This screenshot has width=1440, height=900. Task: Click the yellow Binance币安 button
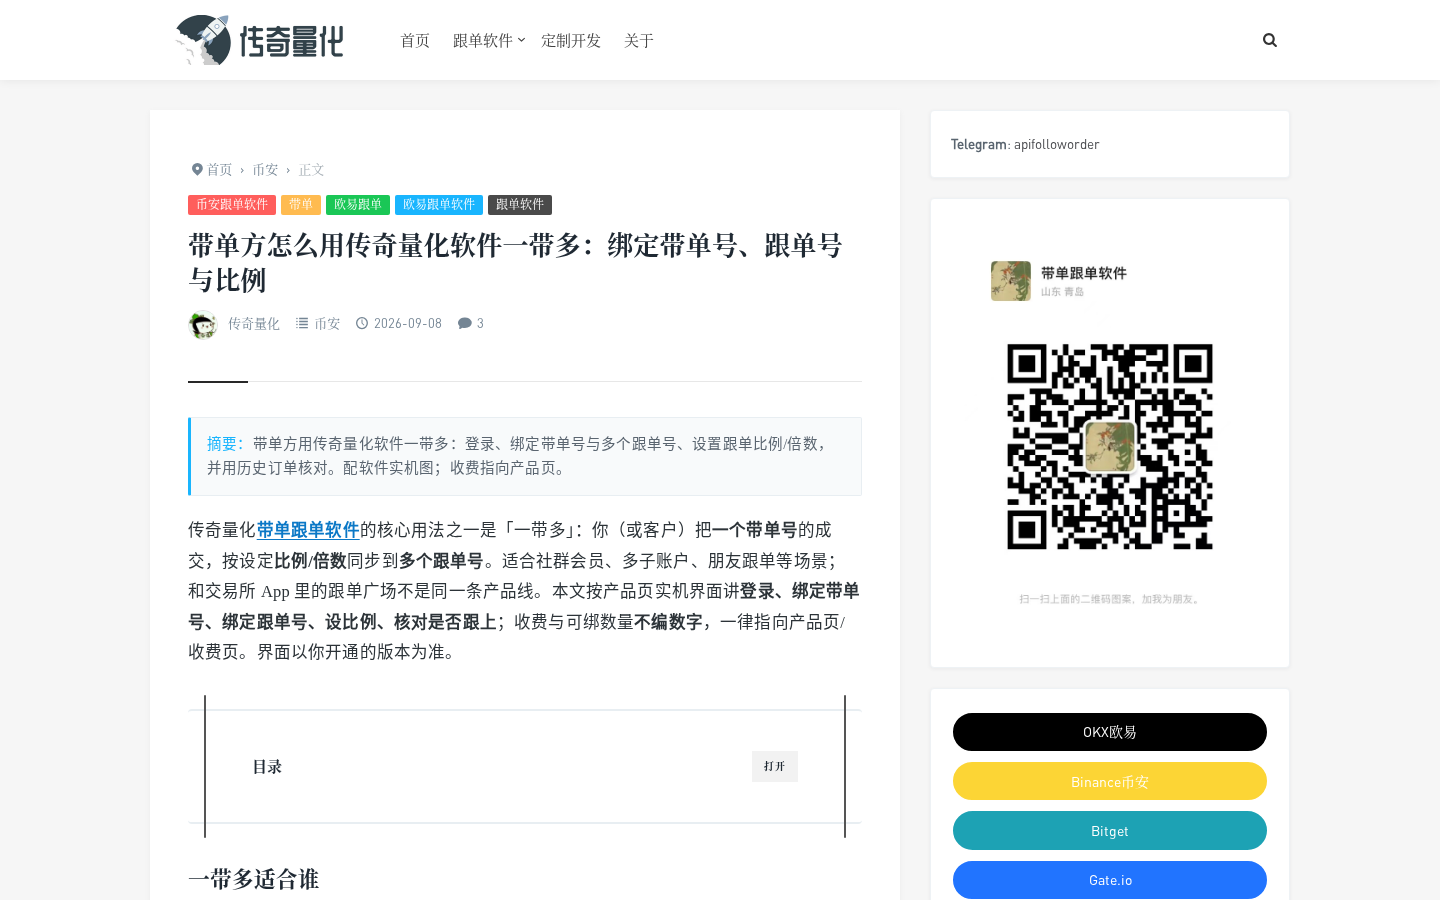1110,781
